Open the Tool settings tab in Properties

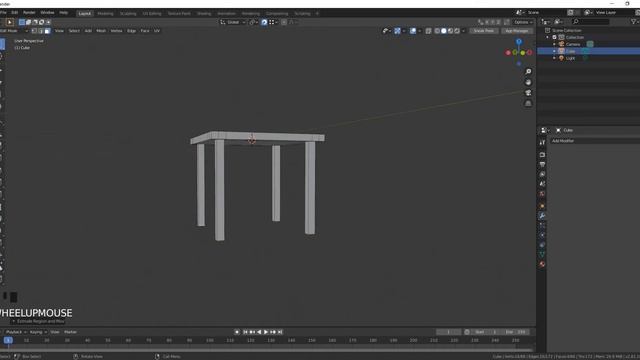pos(542,142)
